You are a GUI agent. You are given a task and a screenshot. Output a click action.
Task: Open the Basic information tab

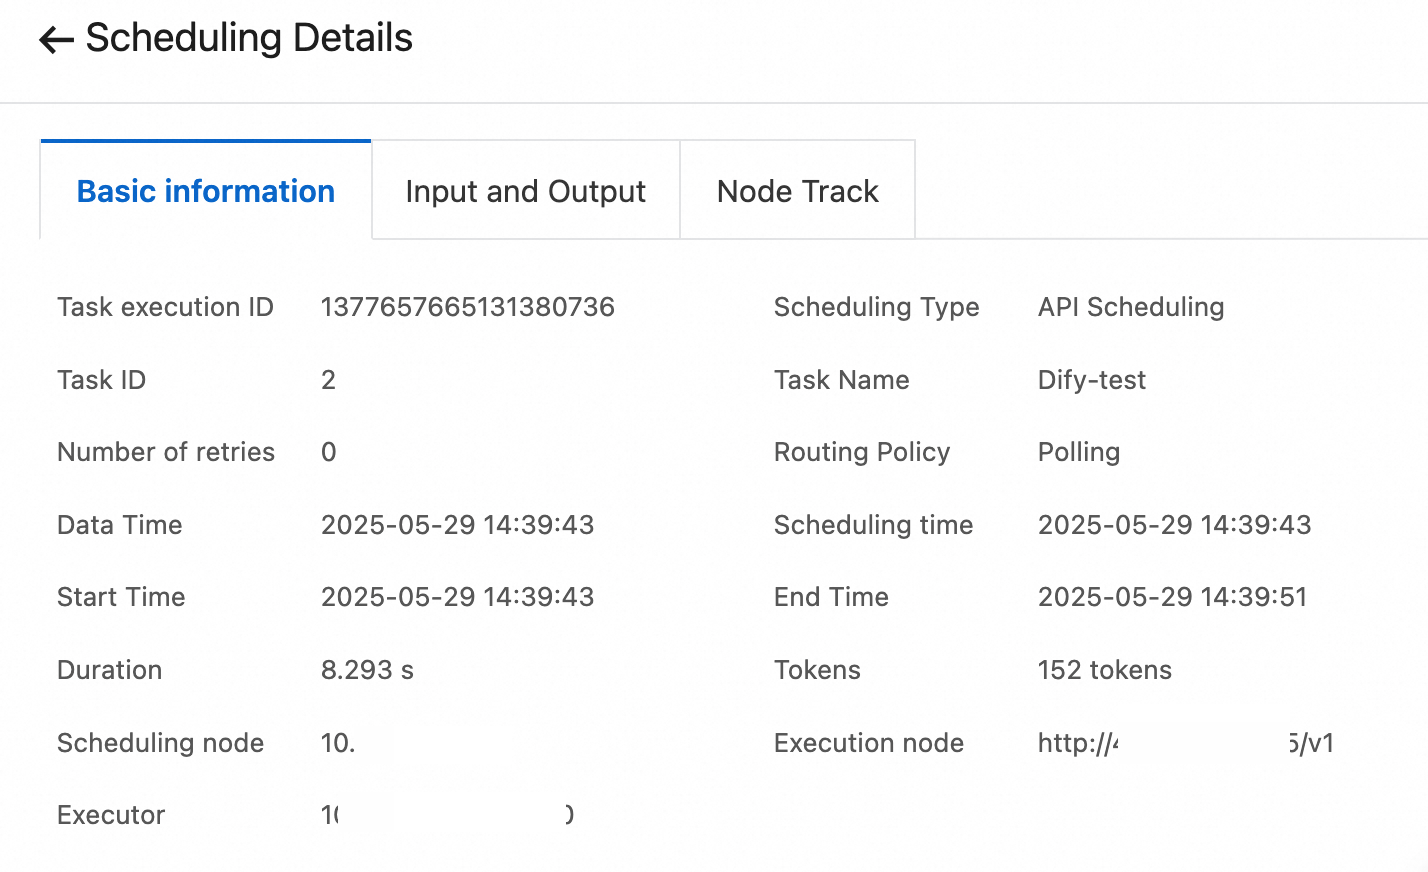pyautogui.click(x=206, y=191)
